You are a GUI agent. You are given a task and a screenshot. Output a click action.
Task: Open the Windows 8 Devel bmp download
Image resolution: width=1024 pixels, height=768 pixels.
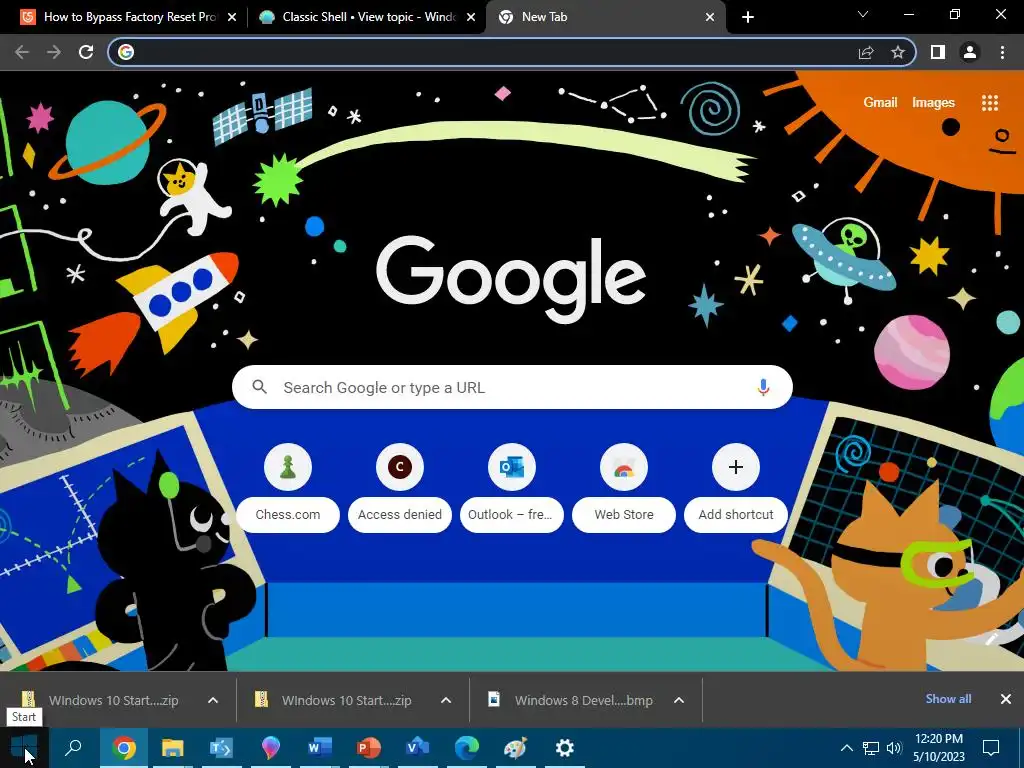[x=569, y=700]
